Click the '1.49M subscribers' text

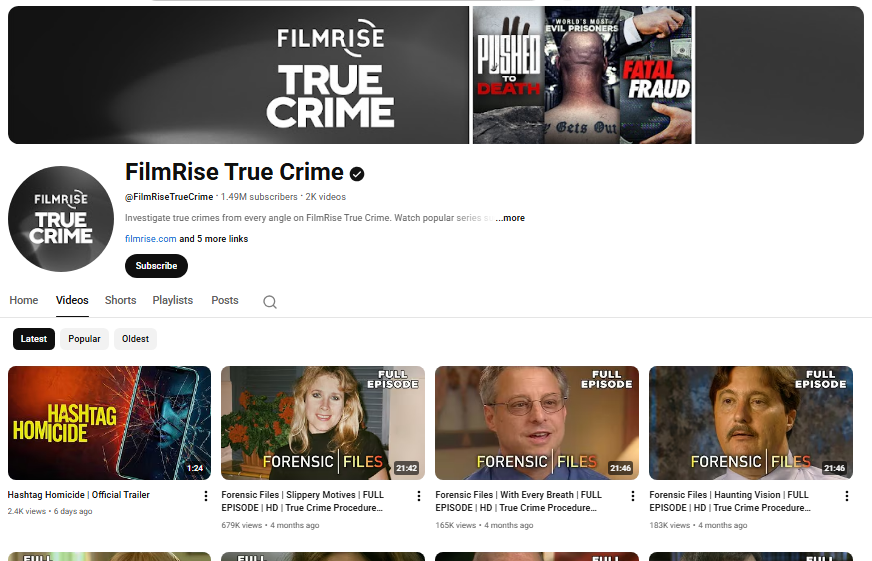[x=259, y=197]
